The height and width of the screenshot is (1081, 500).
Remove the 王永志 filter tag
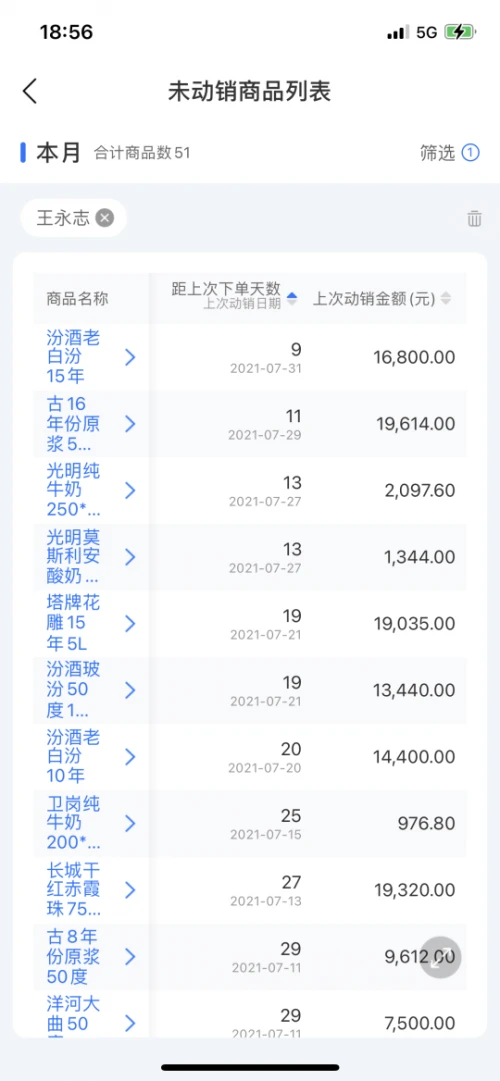tap(104, 218)
